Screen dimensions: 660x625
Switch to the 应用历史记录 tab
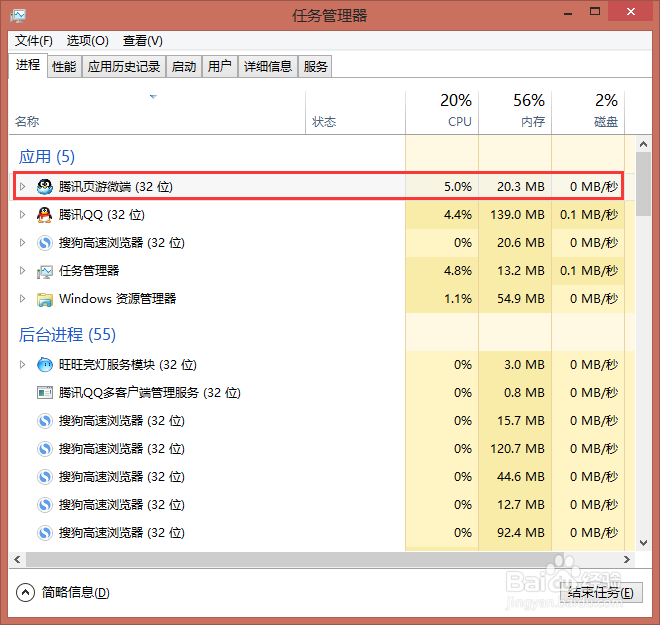[x=124, y=66]
